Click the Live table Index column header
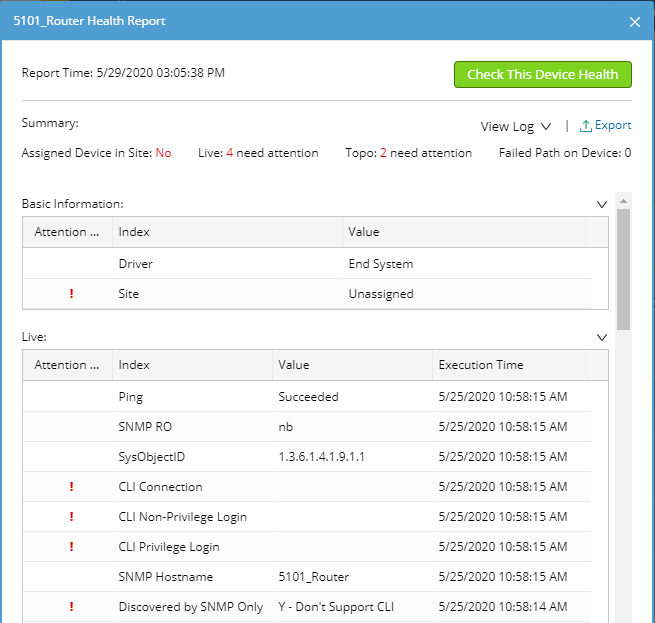655x623 pixels. [193, 365]
